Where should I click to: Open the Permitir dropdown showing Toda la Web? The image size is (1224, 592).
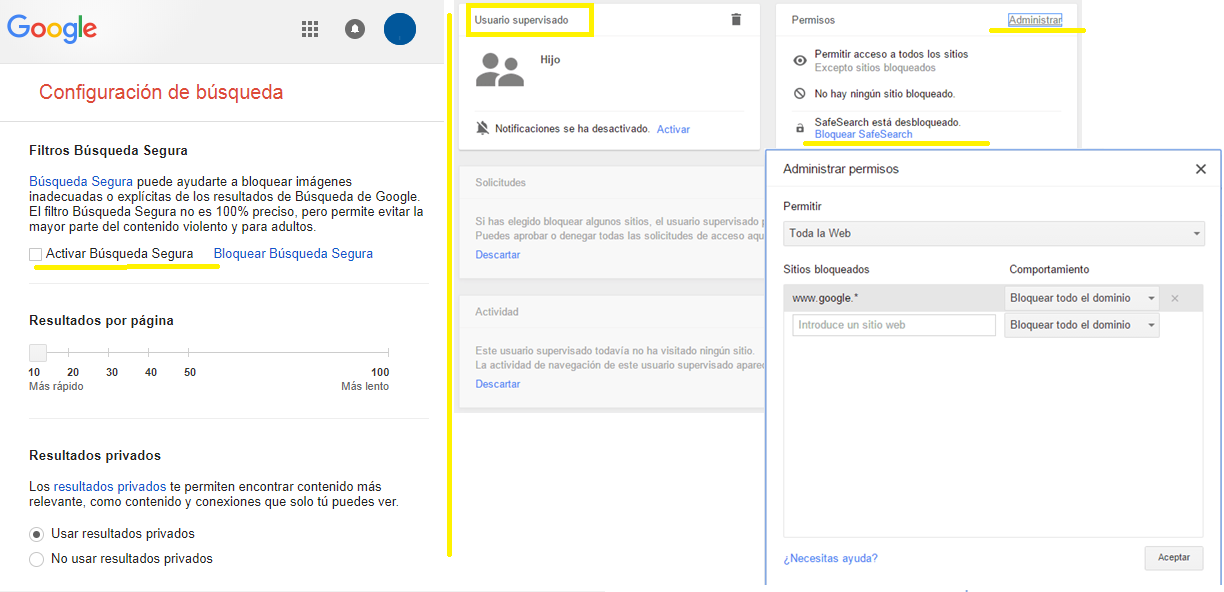994,233
